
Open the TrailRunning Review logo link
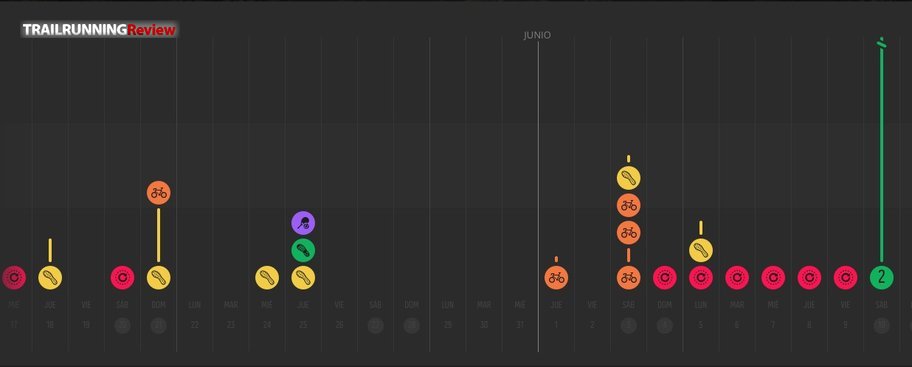point(99,30)
